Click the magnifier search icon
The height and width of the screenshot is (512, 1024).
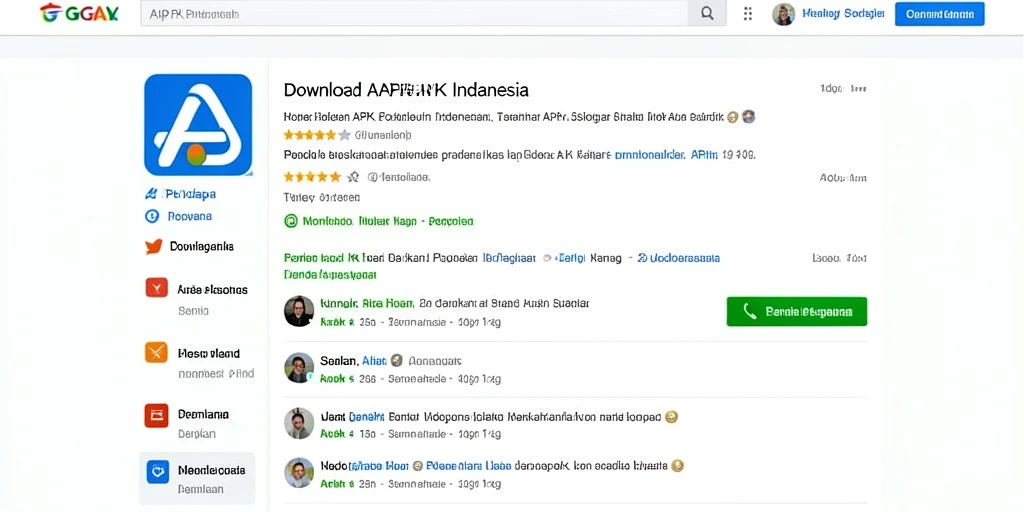(x=707, y=14)
